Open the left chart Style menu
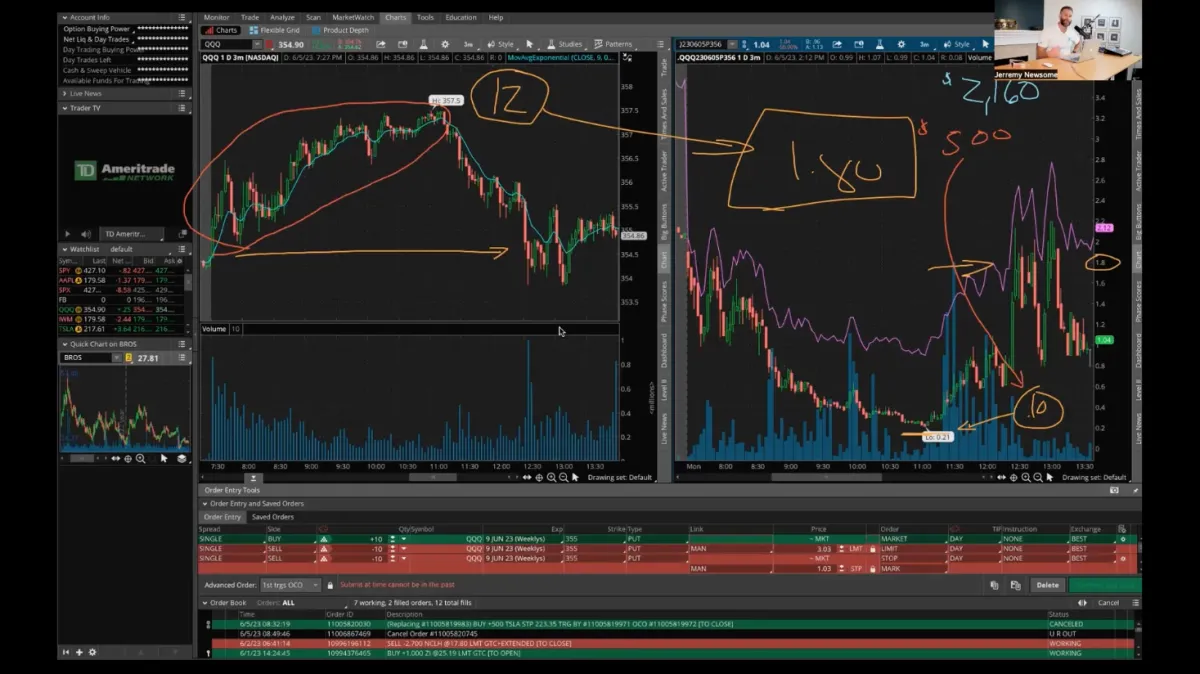This screenshot has width=1200, height=674. coord(500,44)
